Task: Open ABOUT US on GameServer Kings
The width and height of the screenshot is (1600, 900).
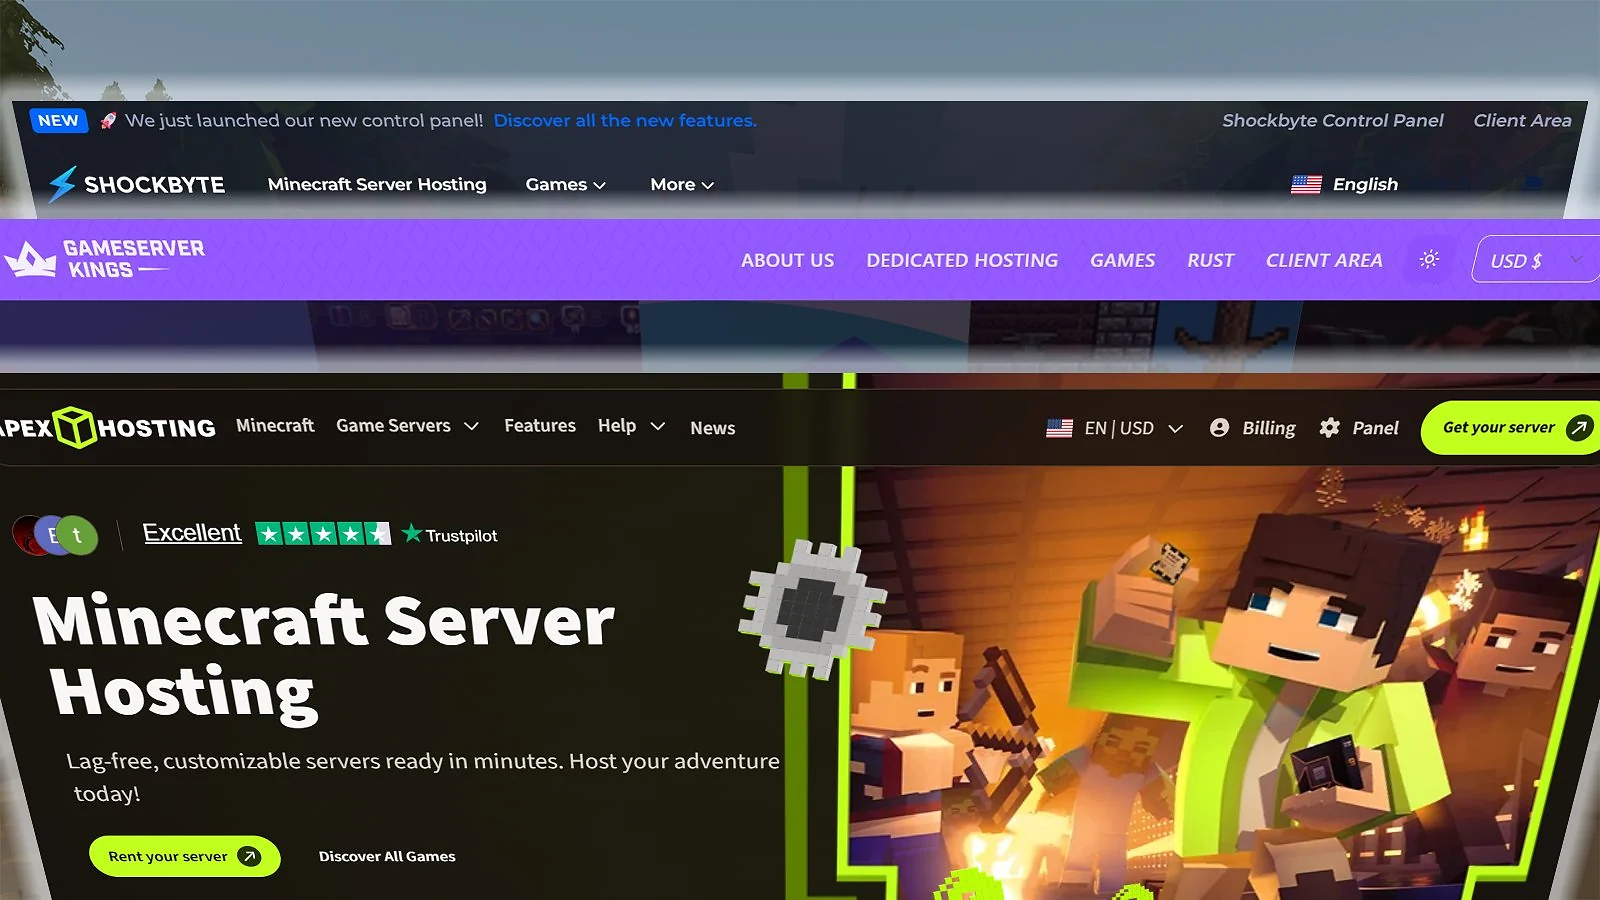Action: [x=787, y=260]
